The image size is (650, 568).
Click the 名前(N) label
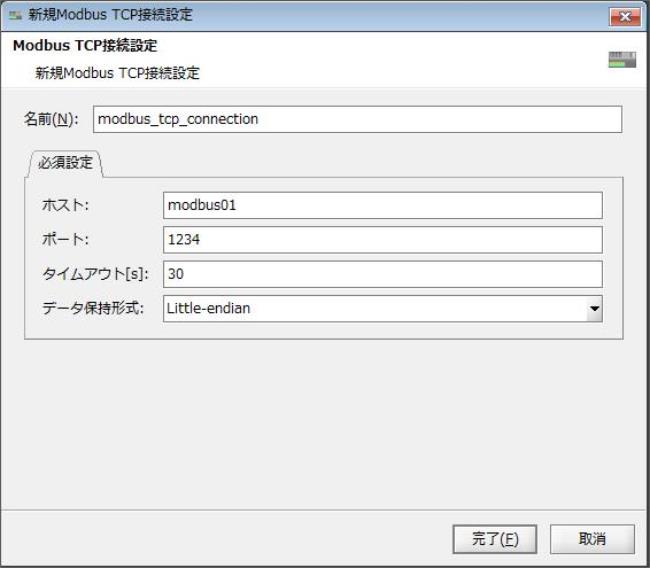coord(51,119)
